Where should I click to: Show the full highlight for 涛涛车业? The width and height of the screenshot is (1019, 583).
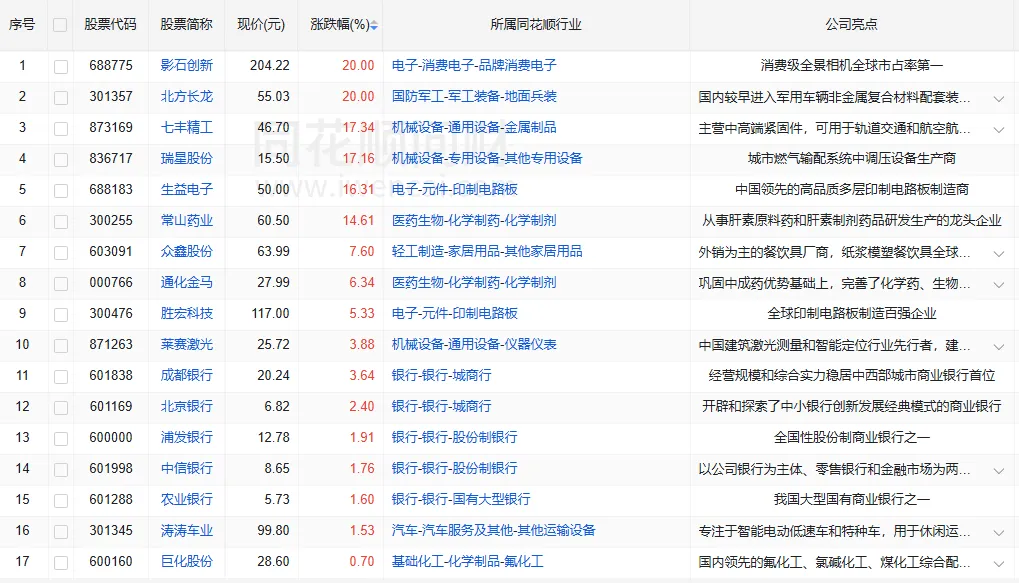(999, 533)
